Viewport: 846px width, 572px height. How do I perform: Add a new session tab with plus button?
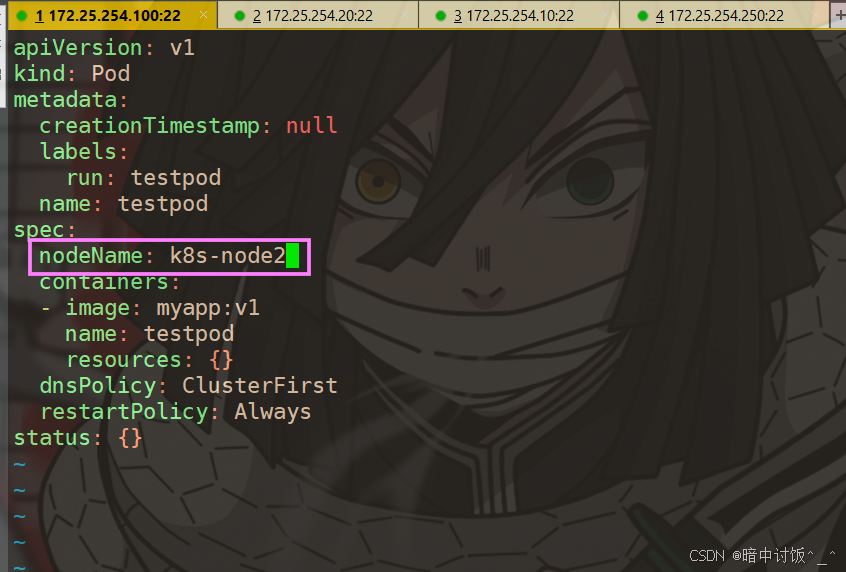tap(840, 15)
